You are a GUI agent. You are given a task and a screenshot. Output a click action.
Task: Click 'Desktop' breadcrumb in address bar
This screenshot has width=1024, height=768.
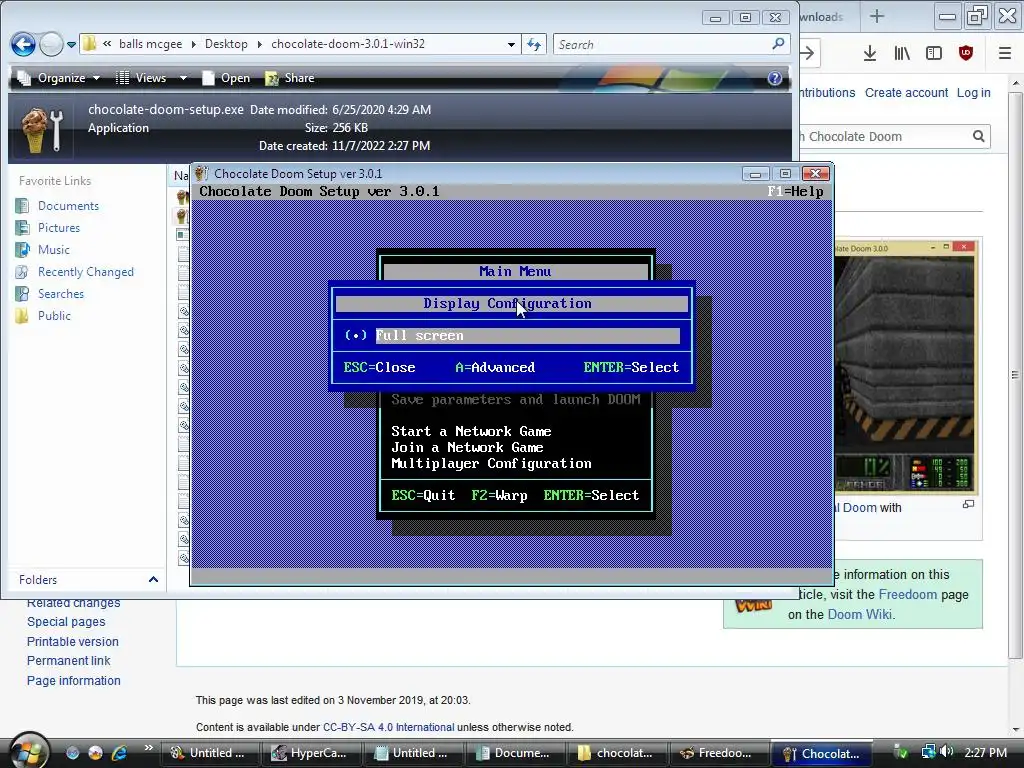[x=226, y=44]
